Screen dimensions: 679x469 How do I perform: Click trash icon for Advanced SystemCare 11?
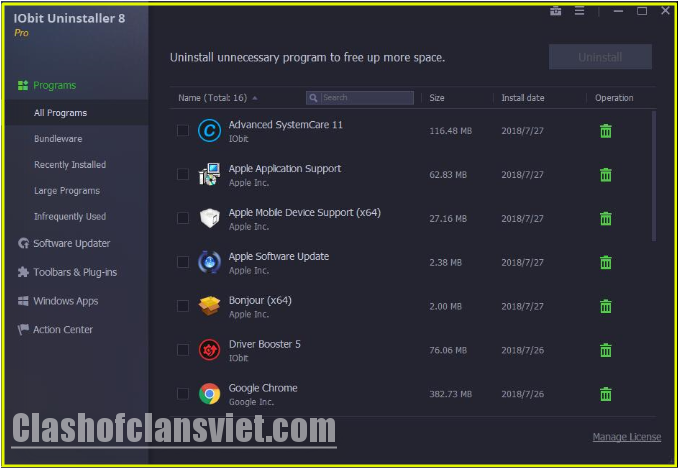click(x=605, y=130)
